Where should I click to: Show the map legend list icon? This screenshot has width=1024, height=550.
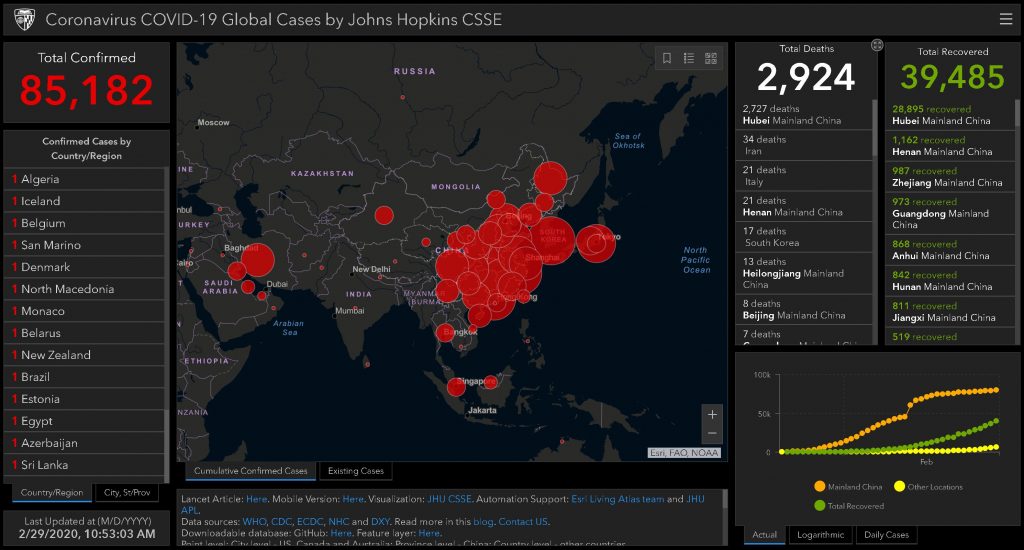tap(689, 58)
